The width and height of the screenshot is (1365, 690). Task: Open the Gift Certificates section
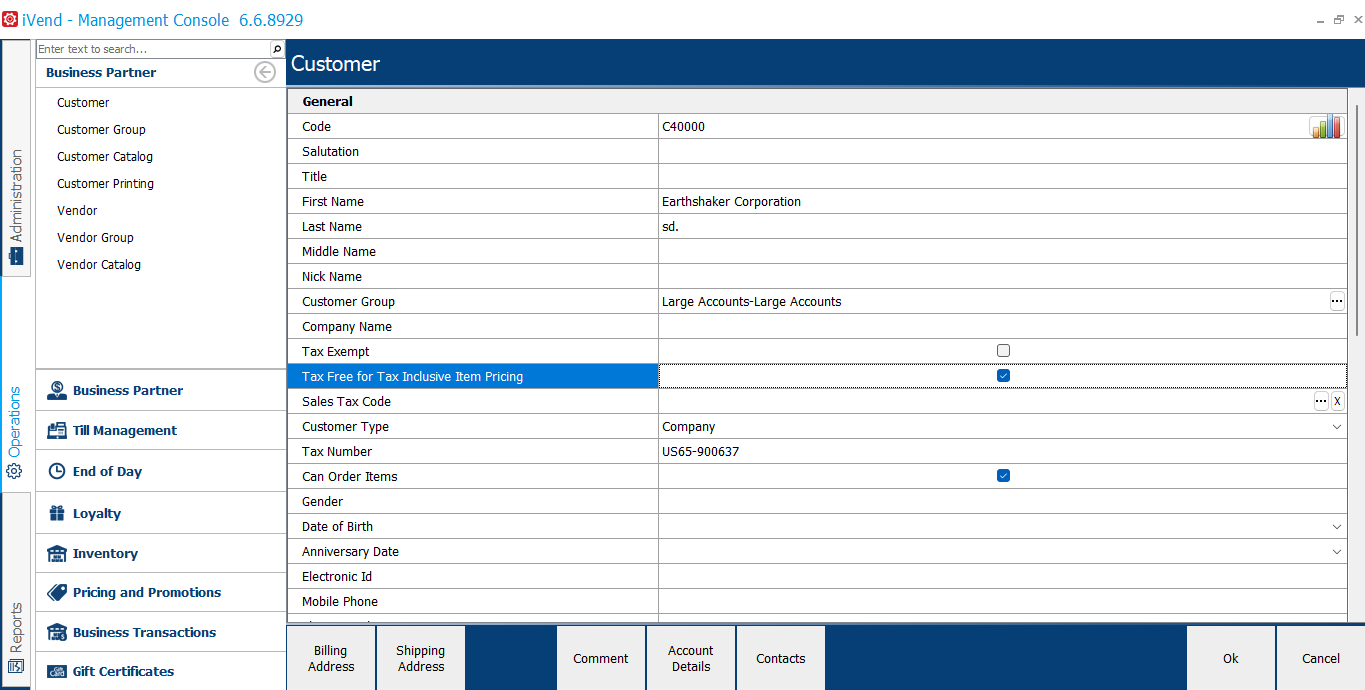point(161,671)
